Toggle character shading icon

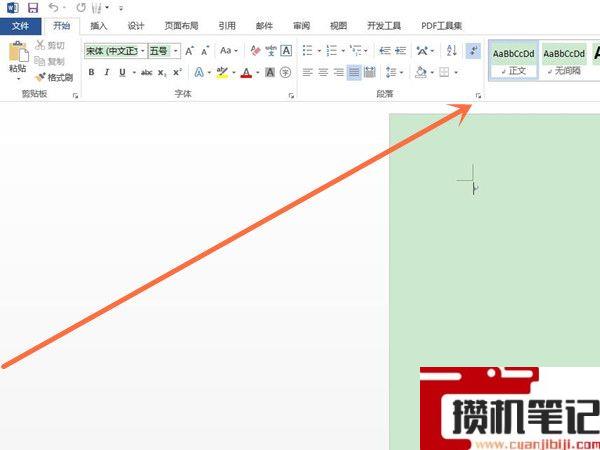270,72
